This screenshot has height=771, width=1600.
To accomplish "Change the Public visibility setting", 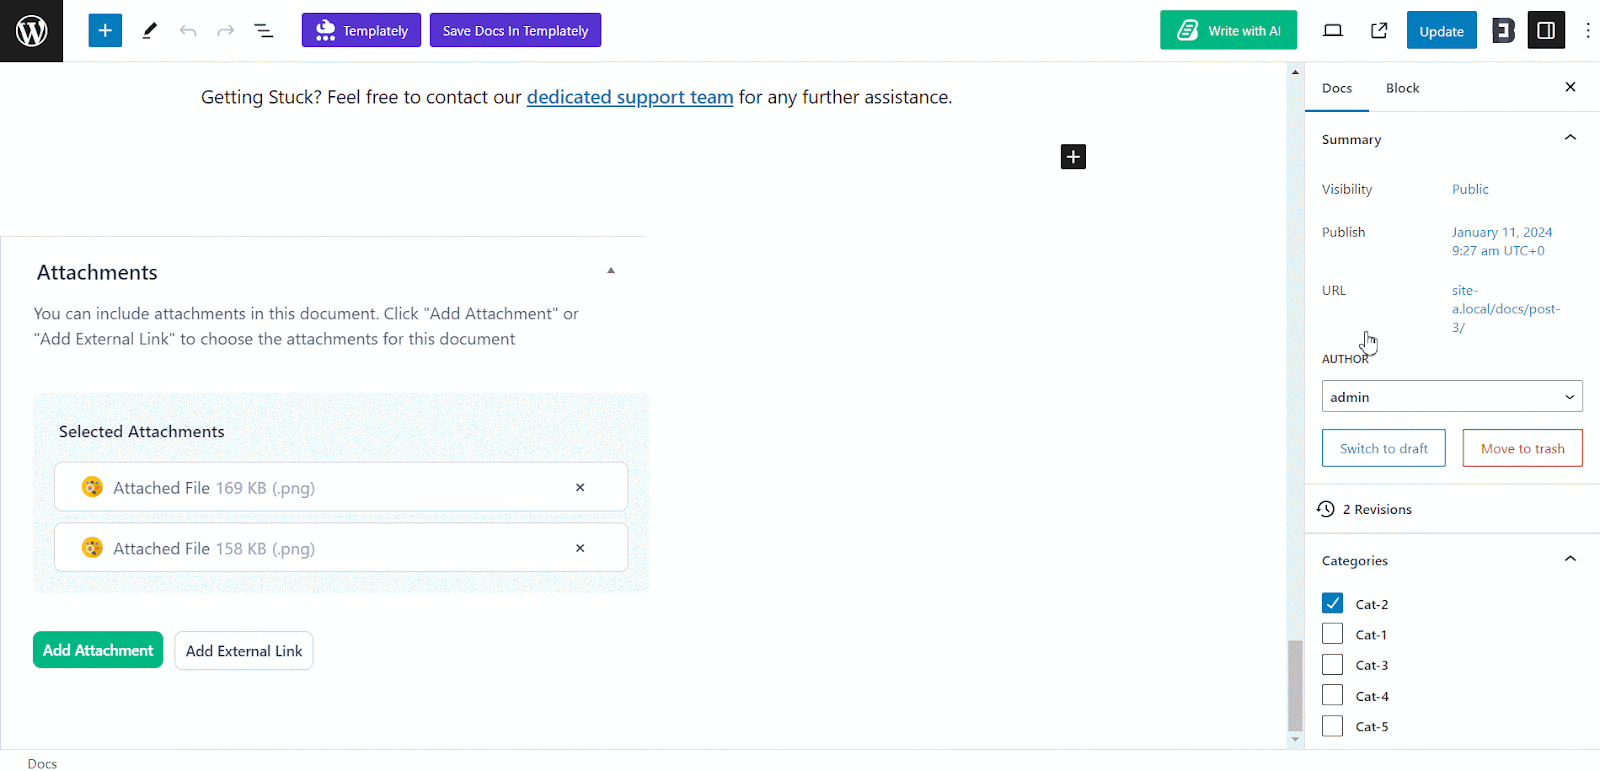I will click(x=1470, y=189).
